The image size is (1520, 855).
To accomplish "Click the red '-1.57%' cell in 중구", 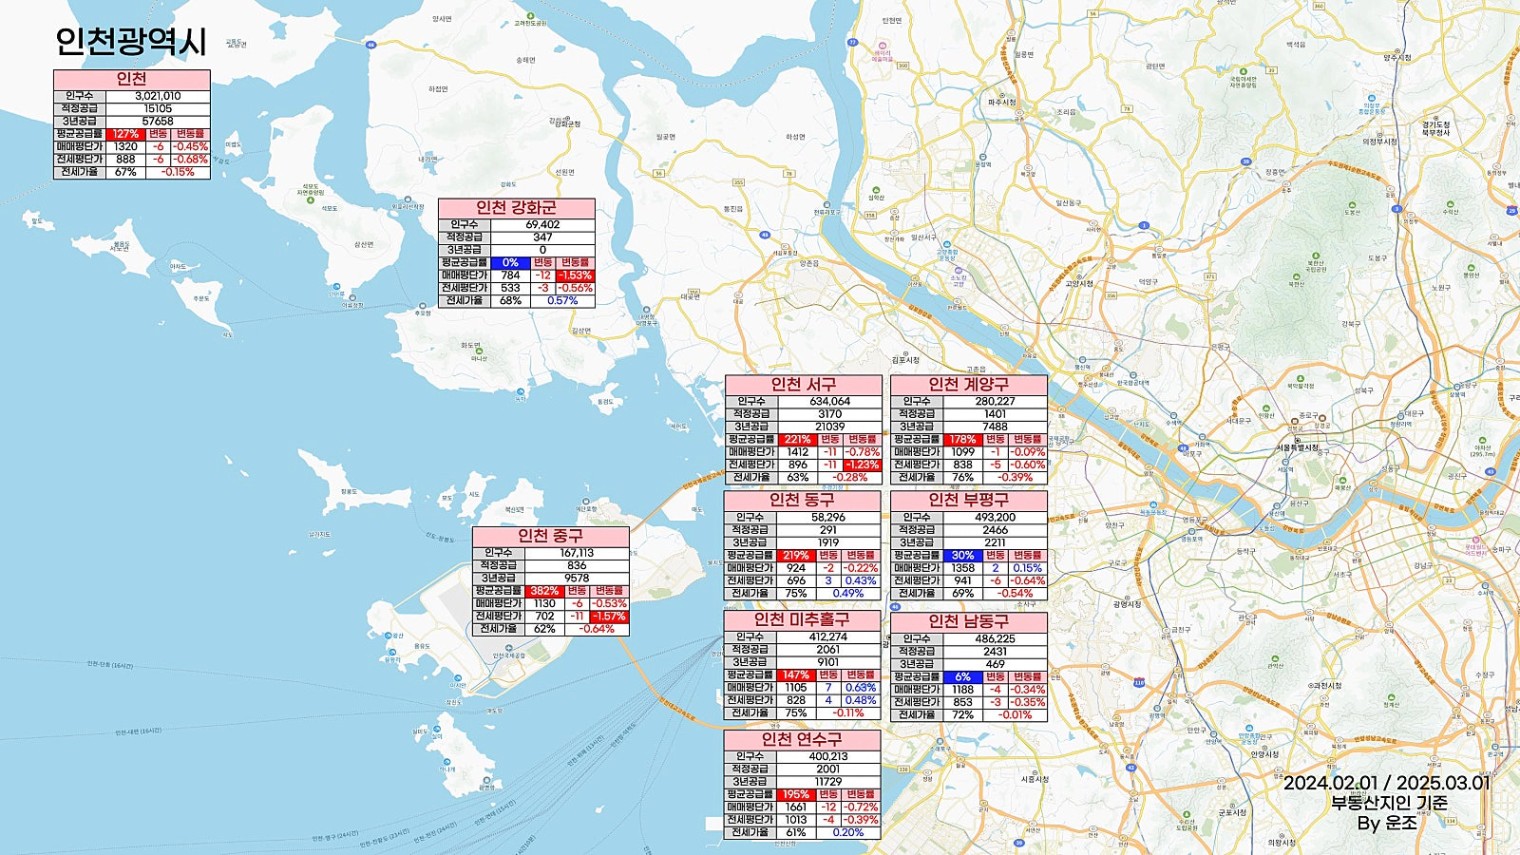I will 609,616.
